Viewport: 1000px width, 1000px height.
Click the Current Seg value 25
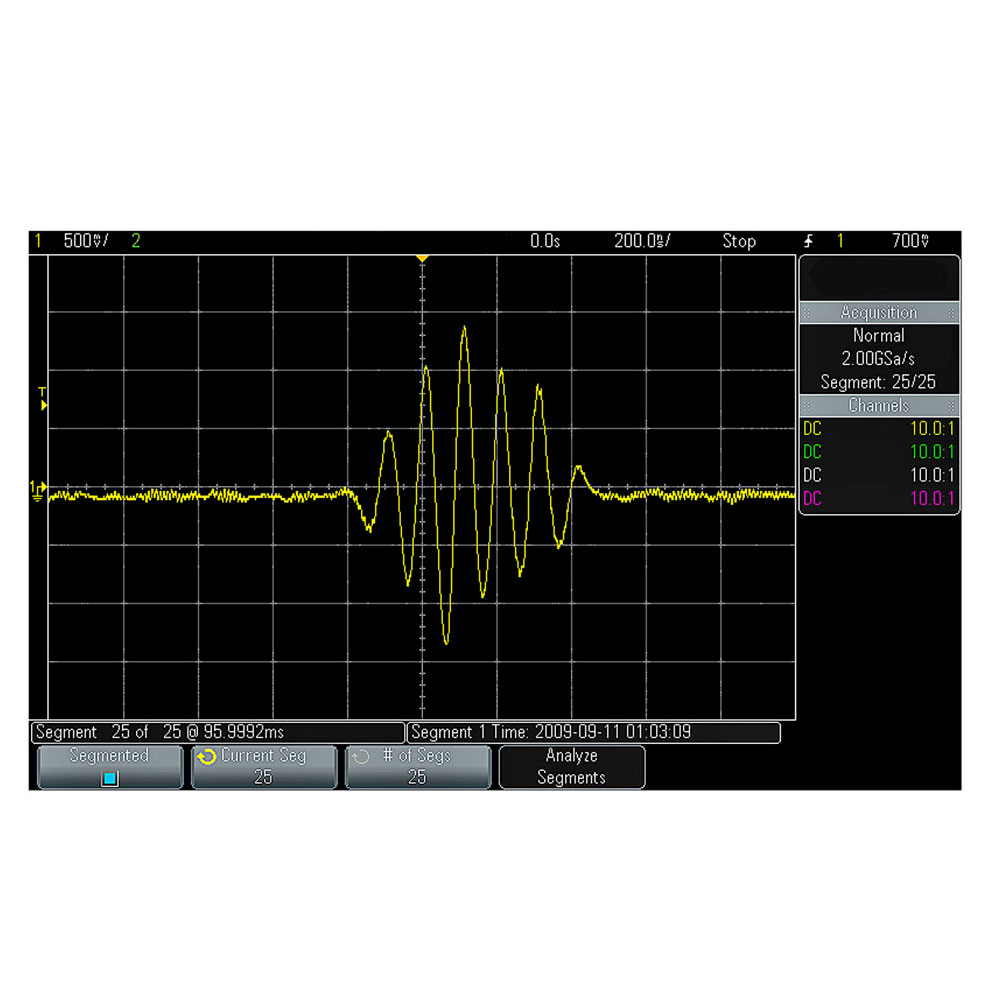tap(263, 777)
